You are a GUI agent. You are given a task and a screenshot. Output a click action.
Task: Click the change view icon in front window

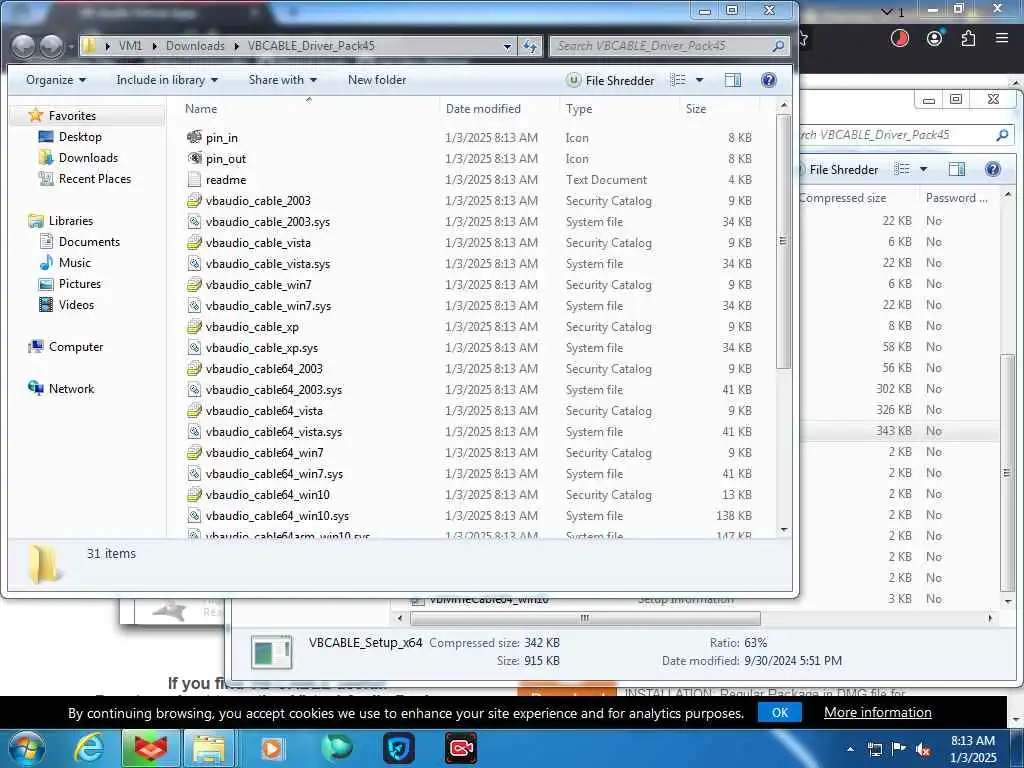(678, 80)
